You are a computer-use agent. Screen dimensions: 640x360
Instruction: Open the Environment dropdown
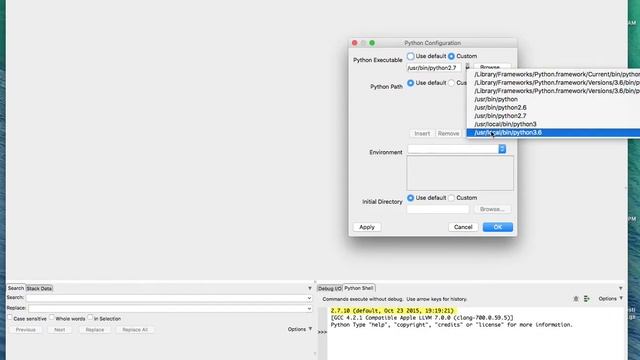pos(502,149)
